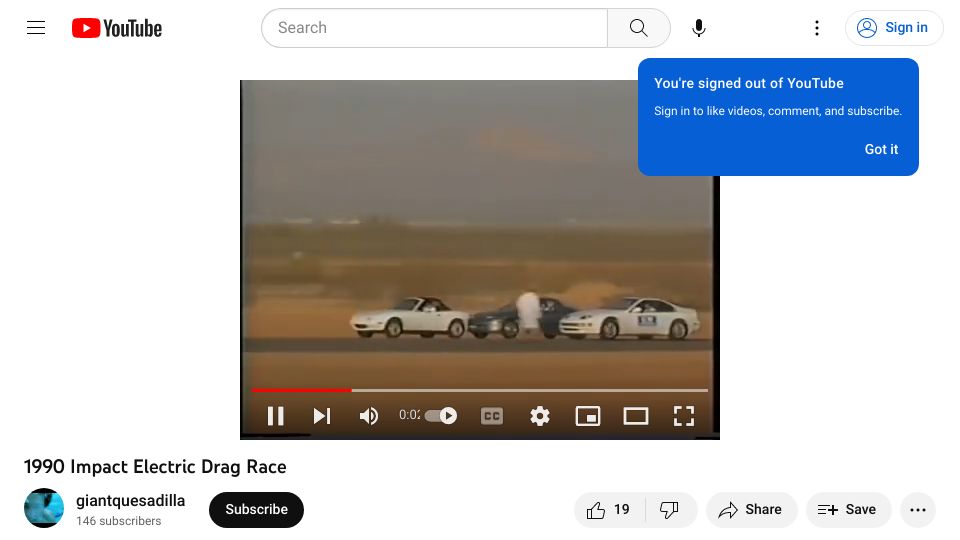Open more actions ellipsis below video
The height and width of the screenshot is (540, 960).
pyautogui.click(x=918, y=509)
